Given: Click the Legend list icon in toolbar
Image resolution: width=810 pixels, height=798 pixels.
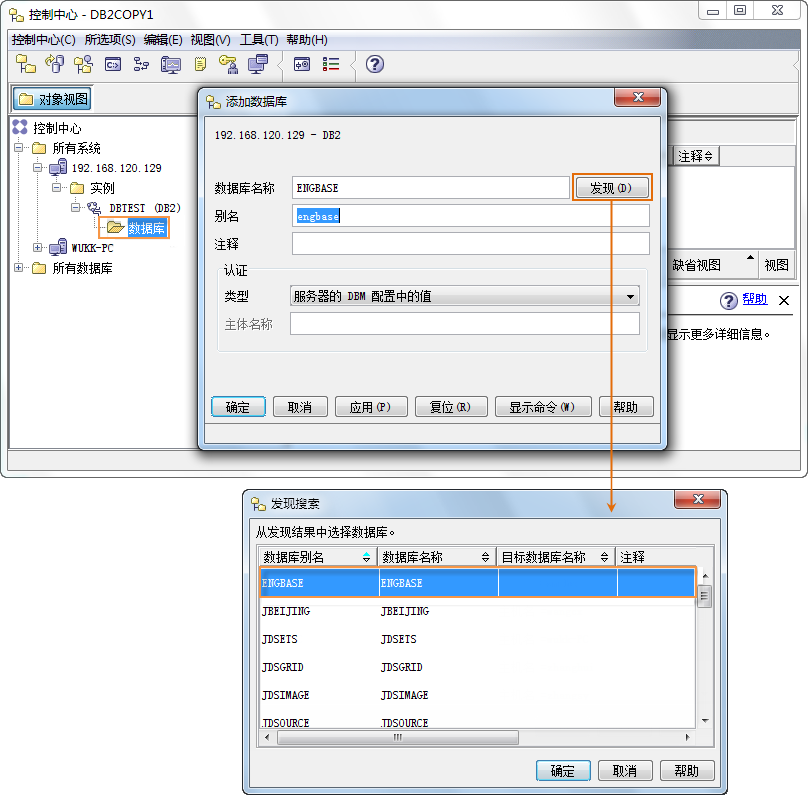Looking at the screenshot, I should [331, 64].
